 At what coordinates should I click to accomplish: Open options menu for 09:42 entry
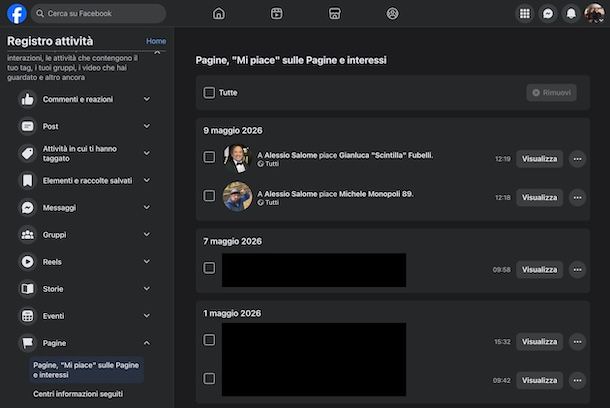pos(577,380)
